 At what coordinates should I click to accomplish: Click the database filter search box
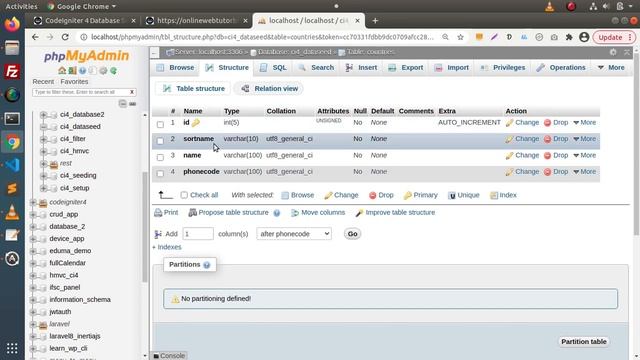[x=80, y=92]
